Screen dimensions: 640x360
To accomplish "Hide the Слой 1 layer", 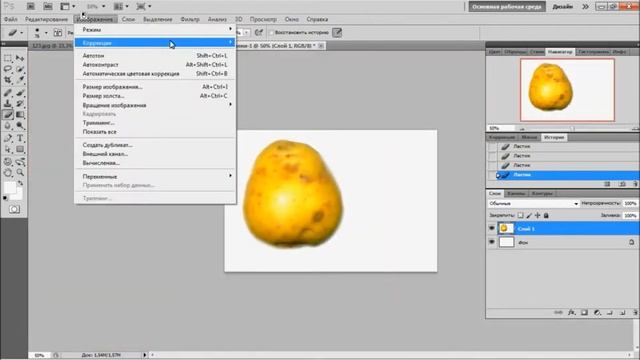I will click(491, 229).
